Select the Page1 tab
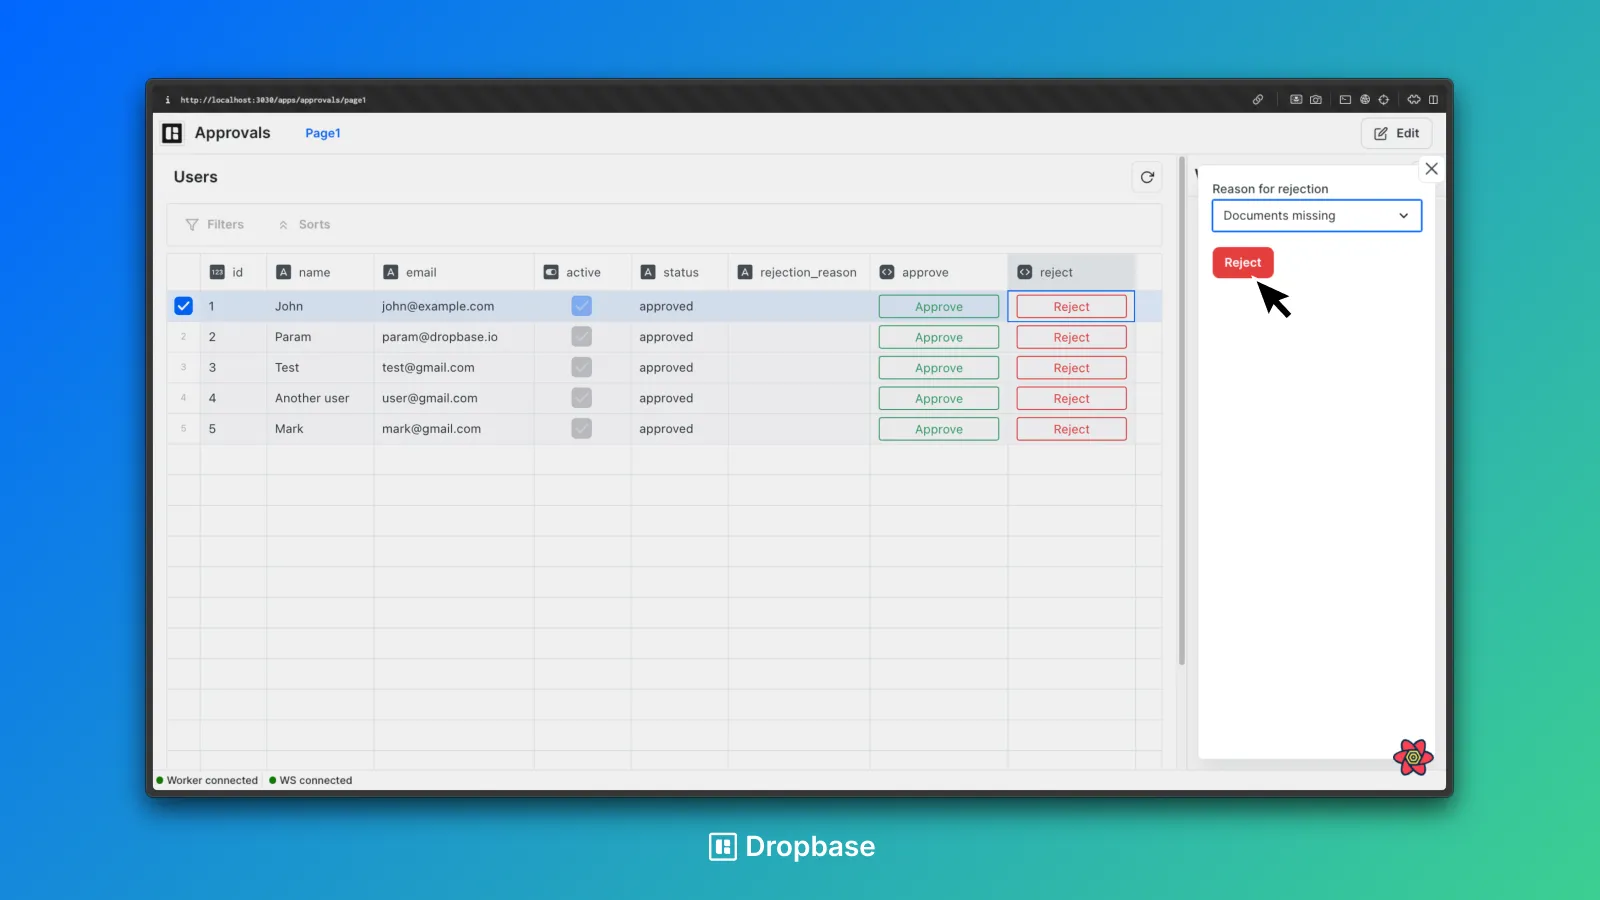1600x900 pixels. (x=322, y=133)
